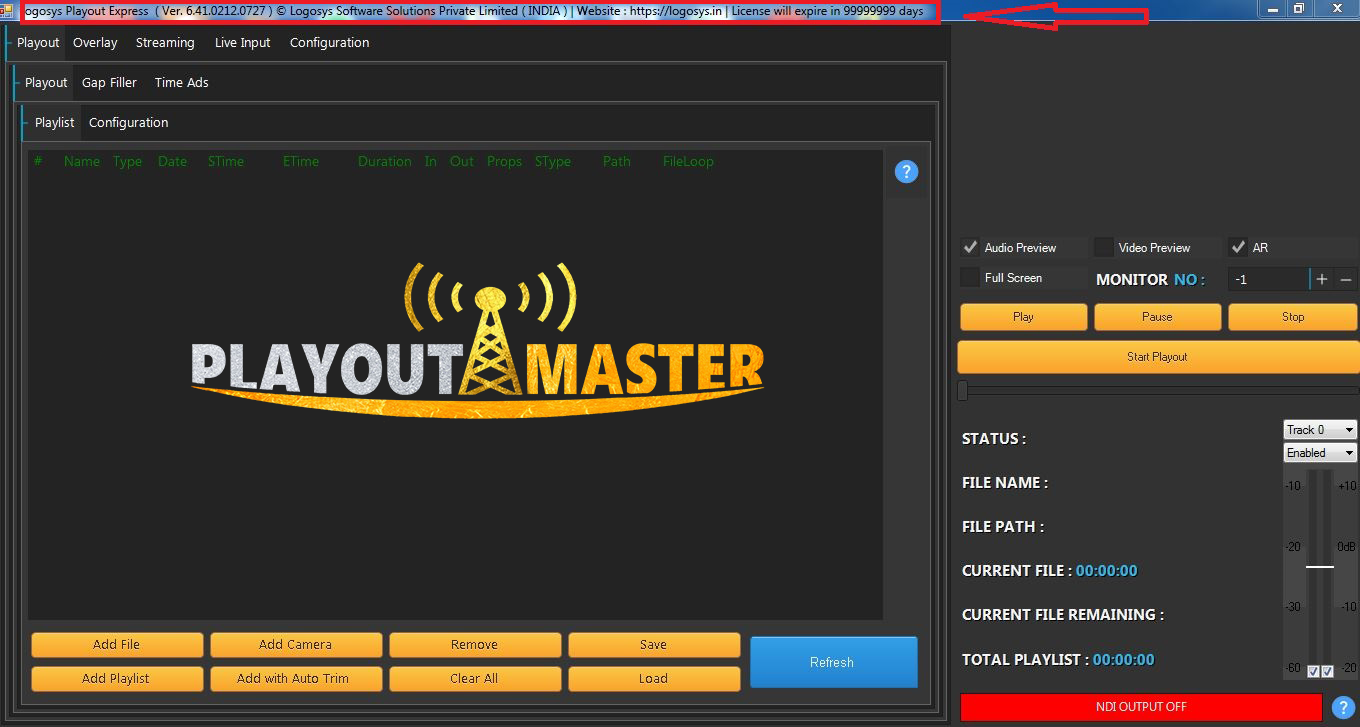Switch to the Overlay tab
The image size is (1360, 727).
point(95,43)
